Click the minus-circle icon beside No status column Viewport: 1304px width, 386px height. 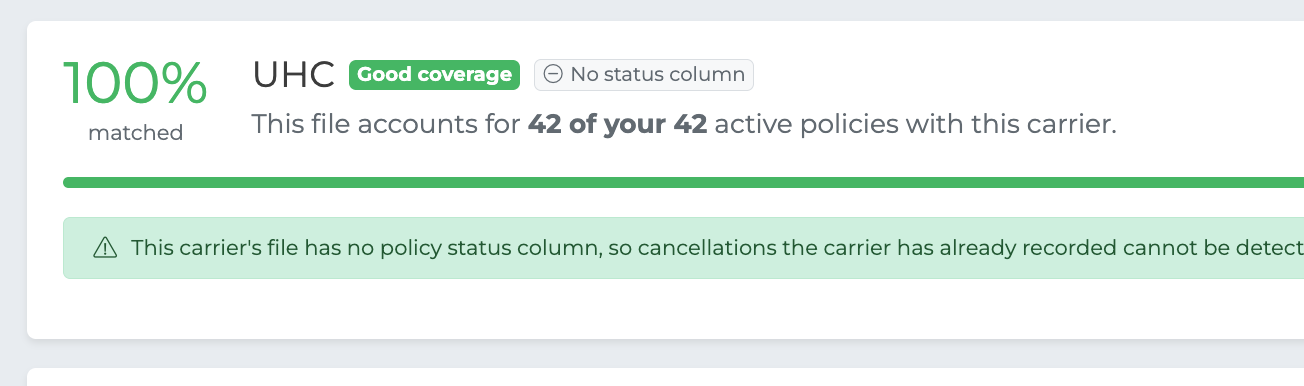click(553, 74)
